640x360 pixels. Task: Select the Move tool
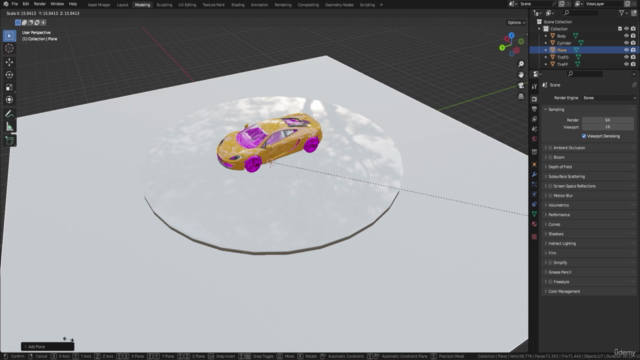coord(9,62)
